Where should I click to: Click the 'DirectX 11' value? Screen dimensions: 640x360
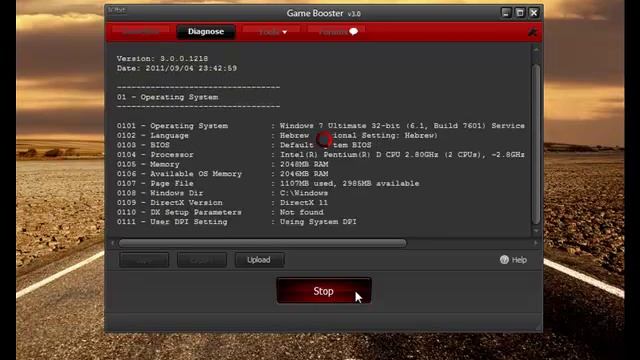click(x=304, y=202)
